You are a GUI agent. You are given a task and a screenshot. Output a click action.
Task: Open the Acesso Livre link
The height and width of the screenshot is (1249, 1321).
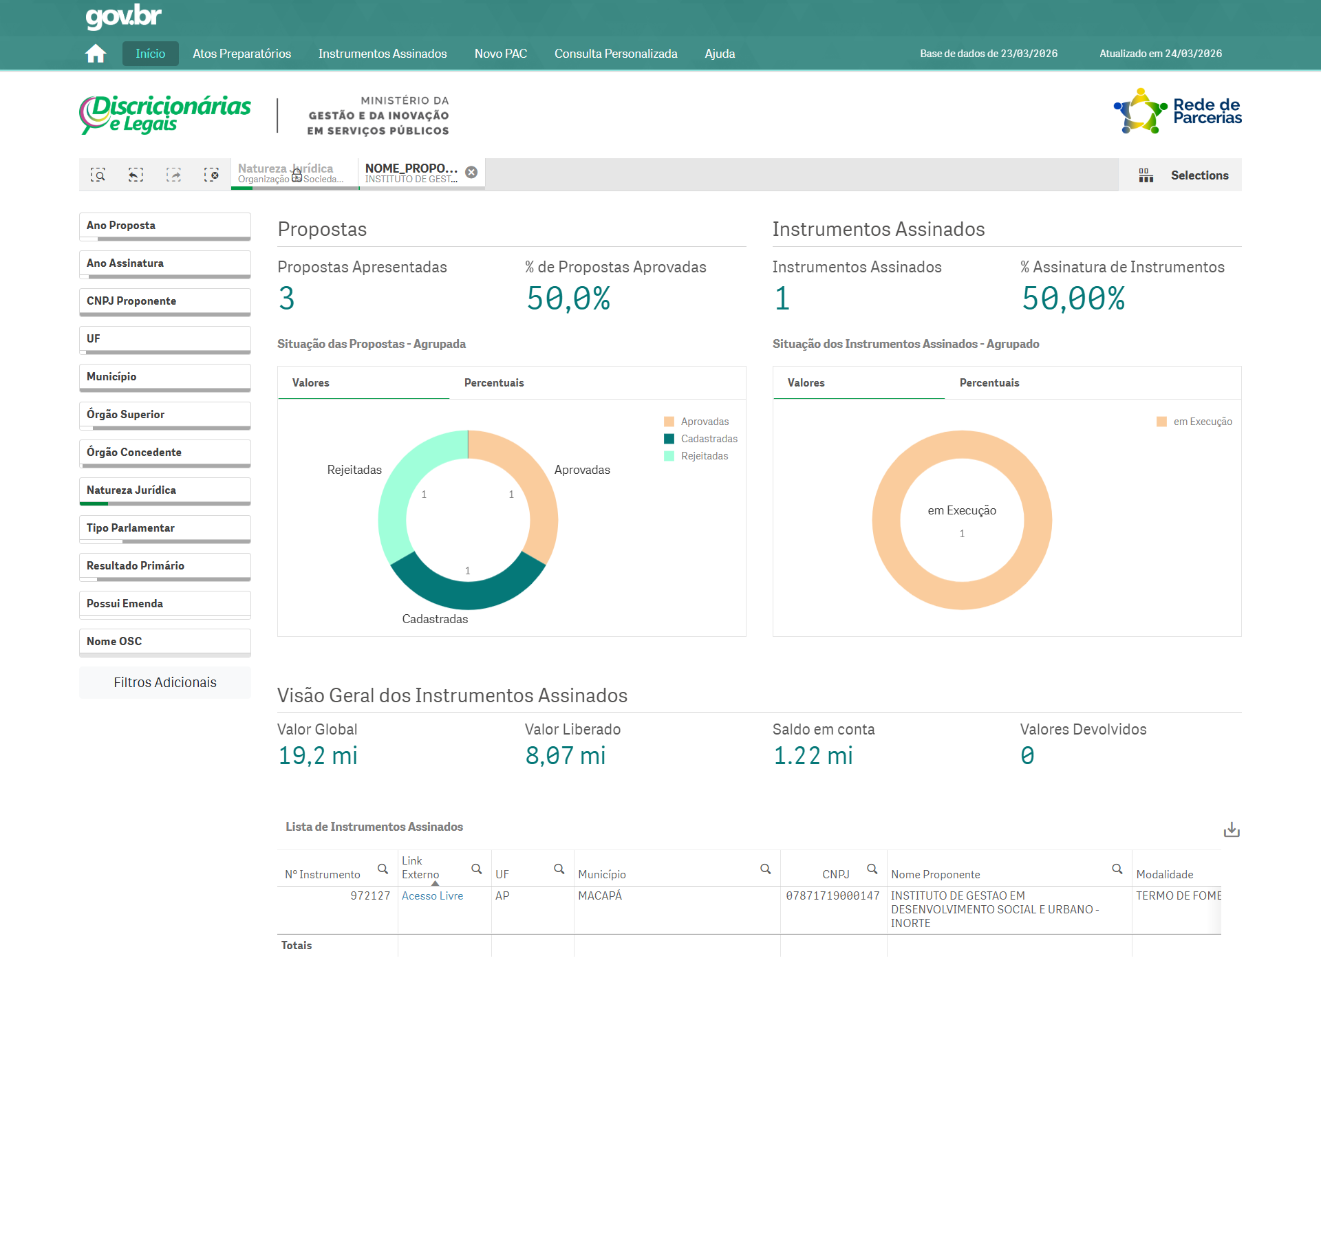point(432,896)
